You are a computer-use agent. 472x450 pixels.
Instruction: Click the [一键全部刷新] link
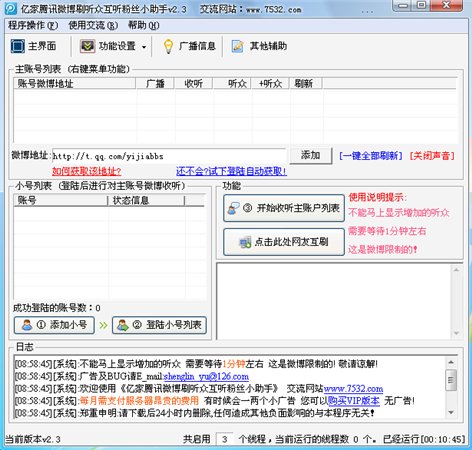coord(371,156)
